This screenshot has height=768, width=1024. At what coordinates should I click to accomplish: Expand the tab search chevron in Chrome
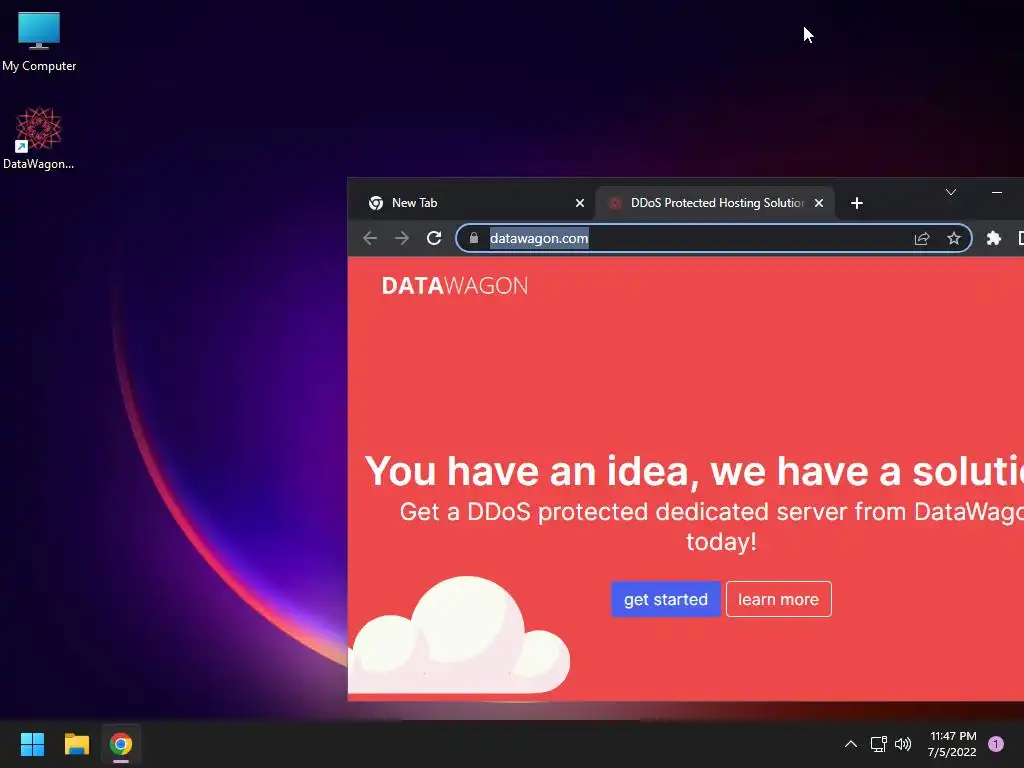tap(951, 192)
